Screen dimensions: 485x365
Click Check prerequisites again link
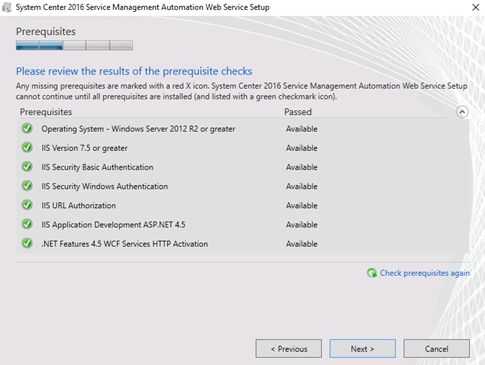(425, 273)
